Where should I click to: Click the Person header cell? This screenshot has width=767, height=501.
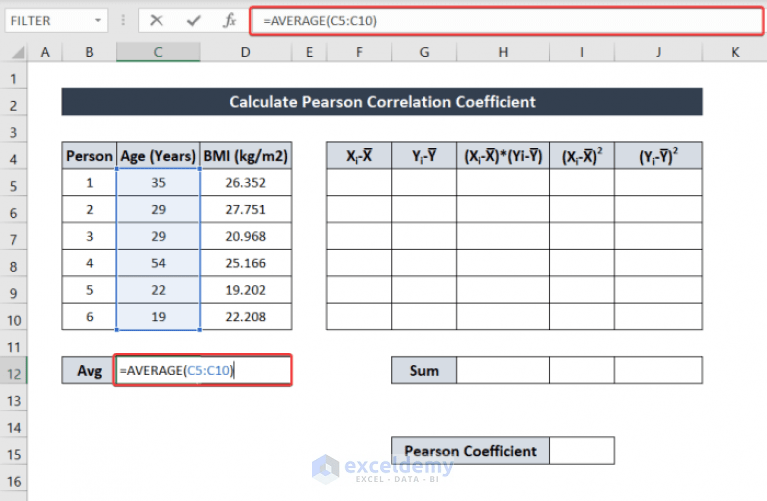(x=90, y=156)
